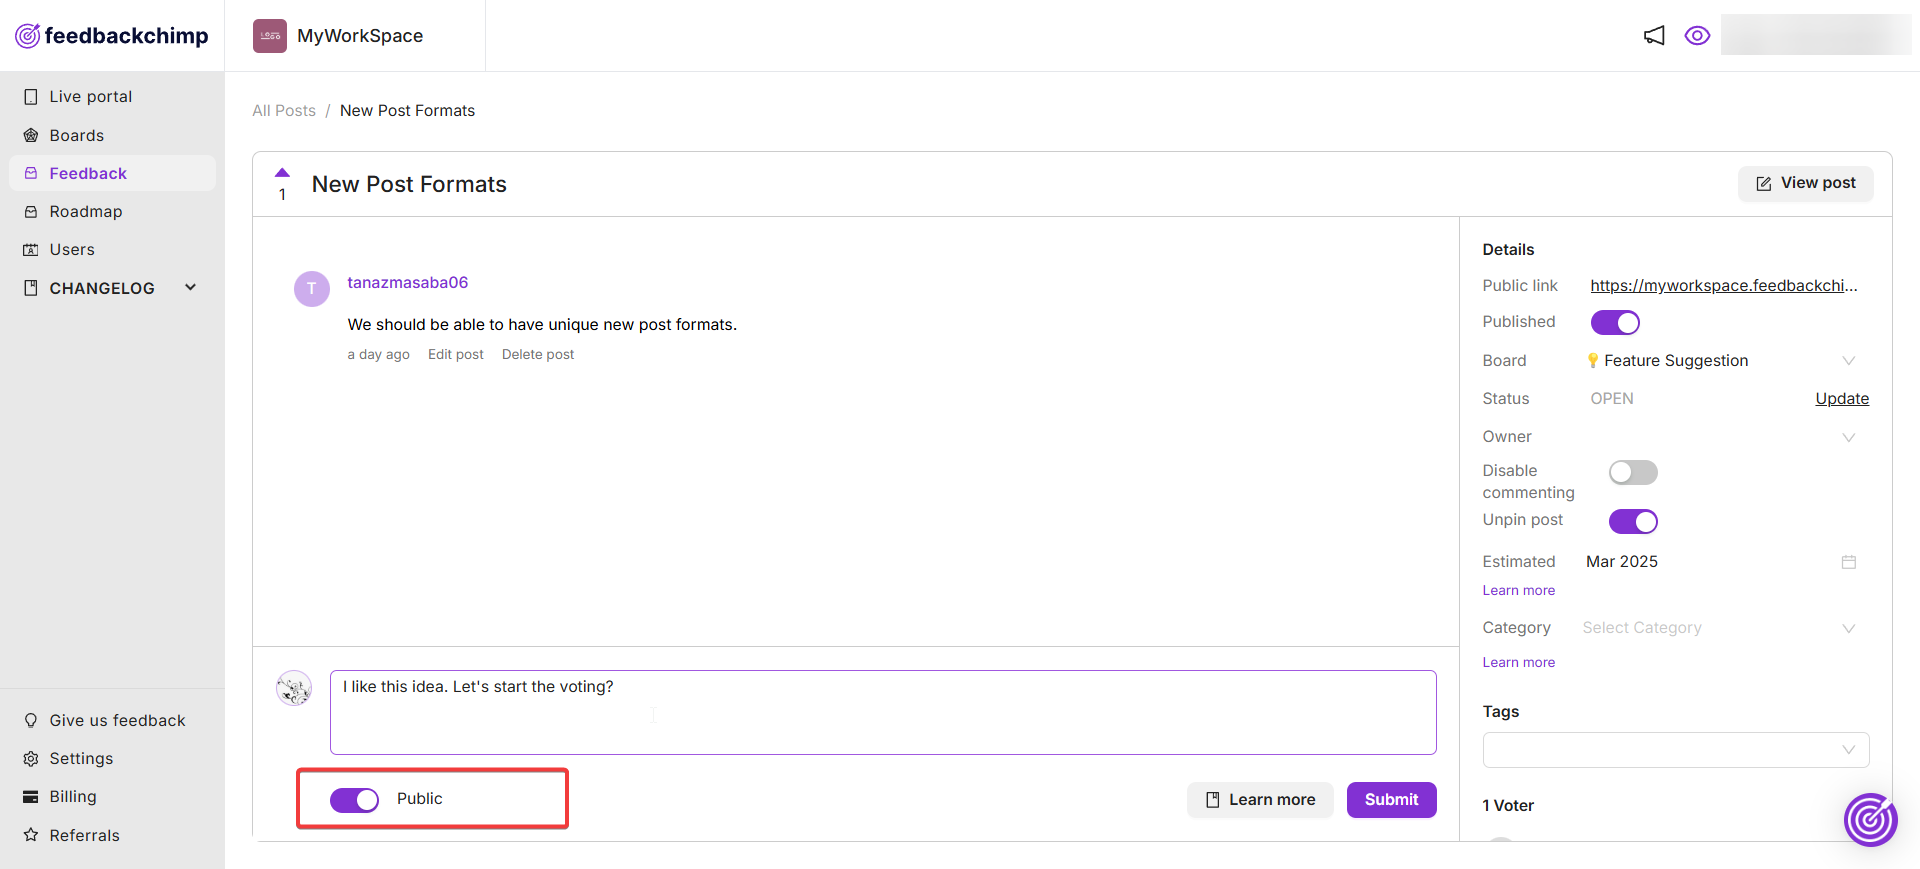The image size is (1920, 869).
Task: Click the Roadmap sidebar icon
Action: [x=31, y=212]
